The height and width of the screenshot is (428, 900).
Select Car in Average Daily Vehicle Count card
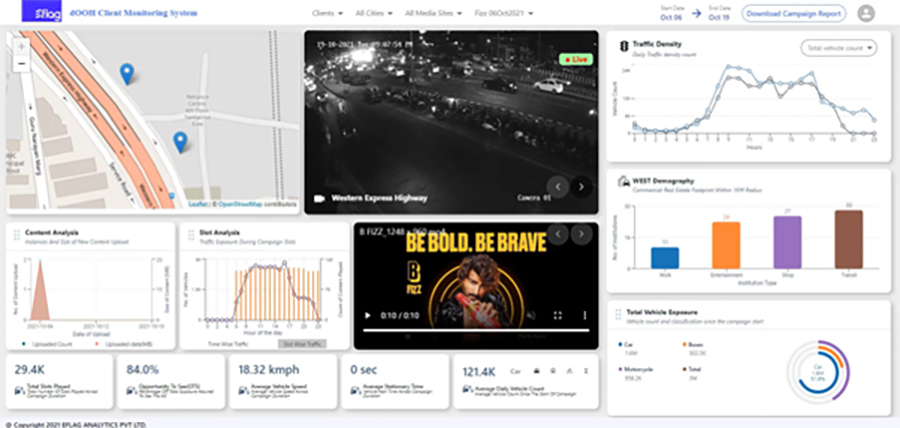coord(515,372)
